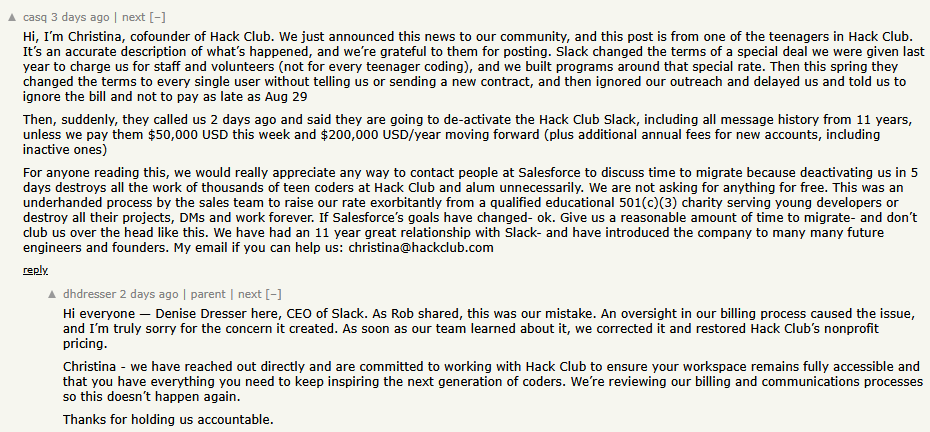
Task: Open the '3 days ago' comment permalink
Action: (80, 17)
